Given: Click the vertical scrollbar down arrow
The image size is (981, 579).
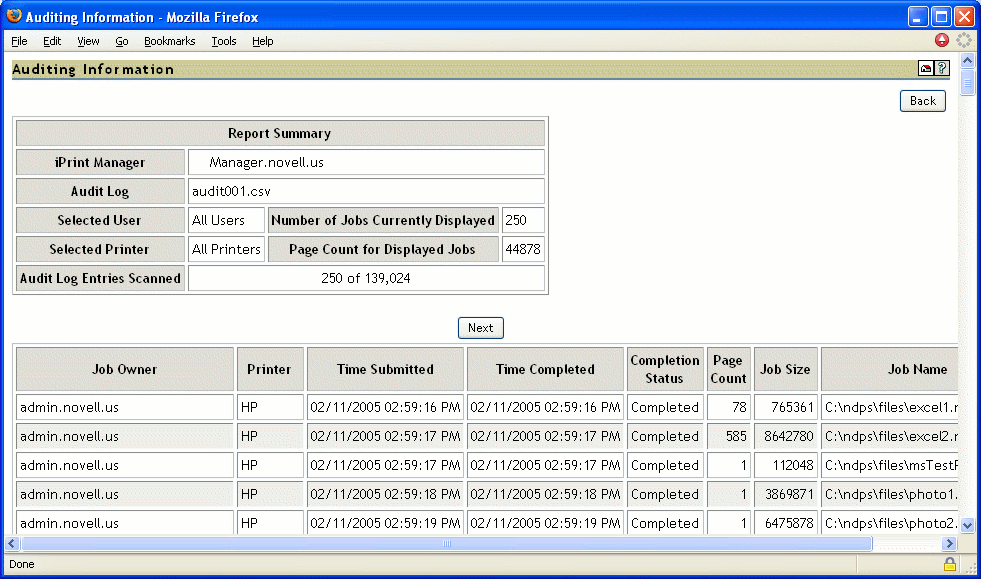Looking at the screenshot, I should pyautogui.click(x=966, y=524).
